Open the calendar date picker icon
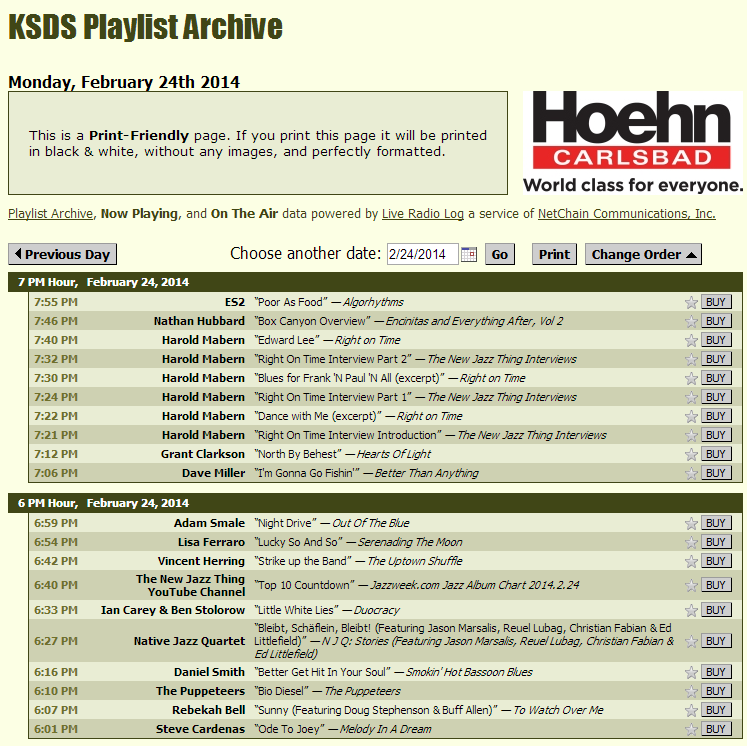The image size is (748, 746). pyautogui.click(x=468, y=254)
